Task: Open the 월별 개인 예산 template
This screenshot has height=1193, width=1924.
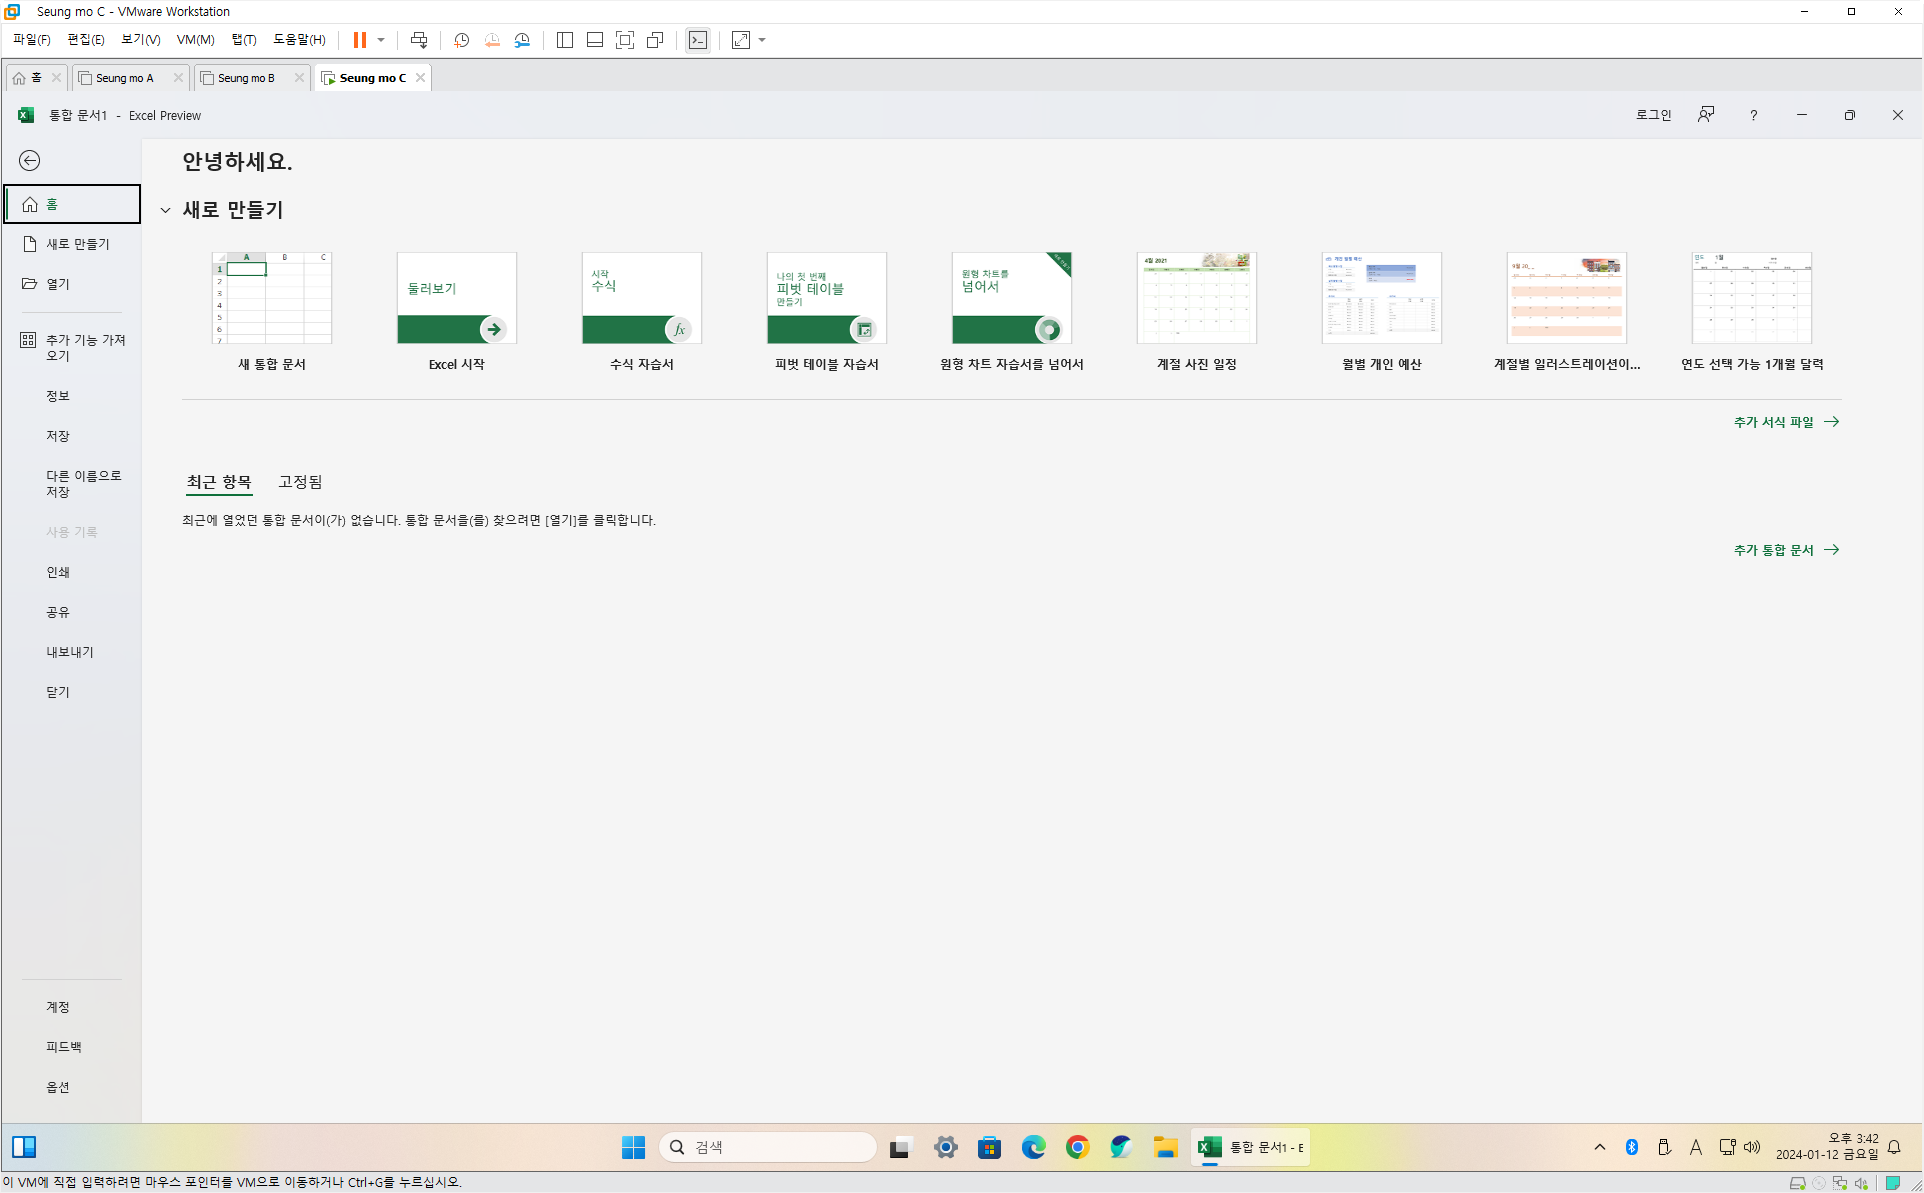Action: (x=1381, y=298)
